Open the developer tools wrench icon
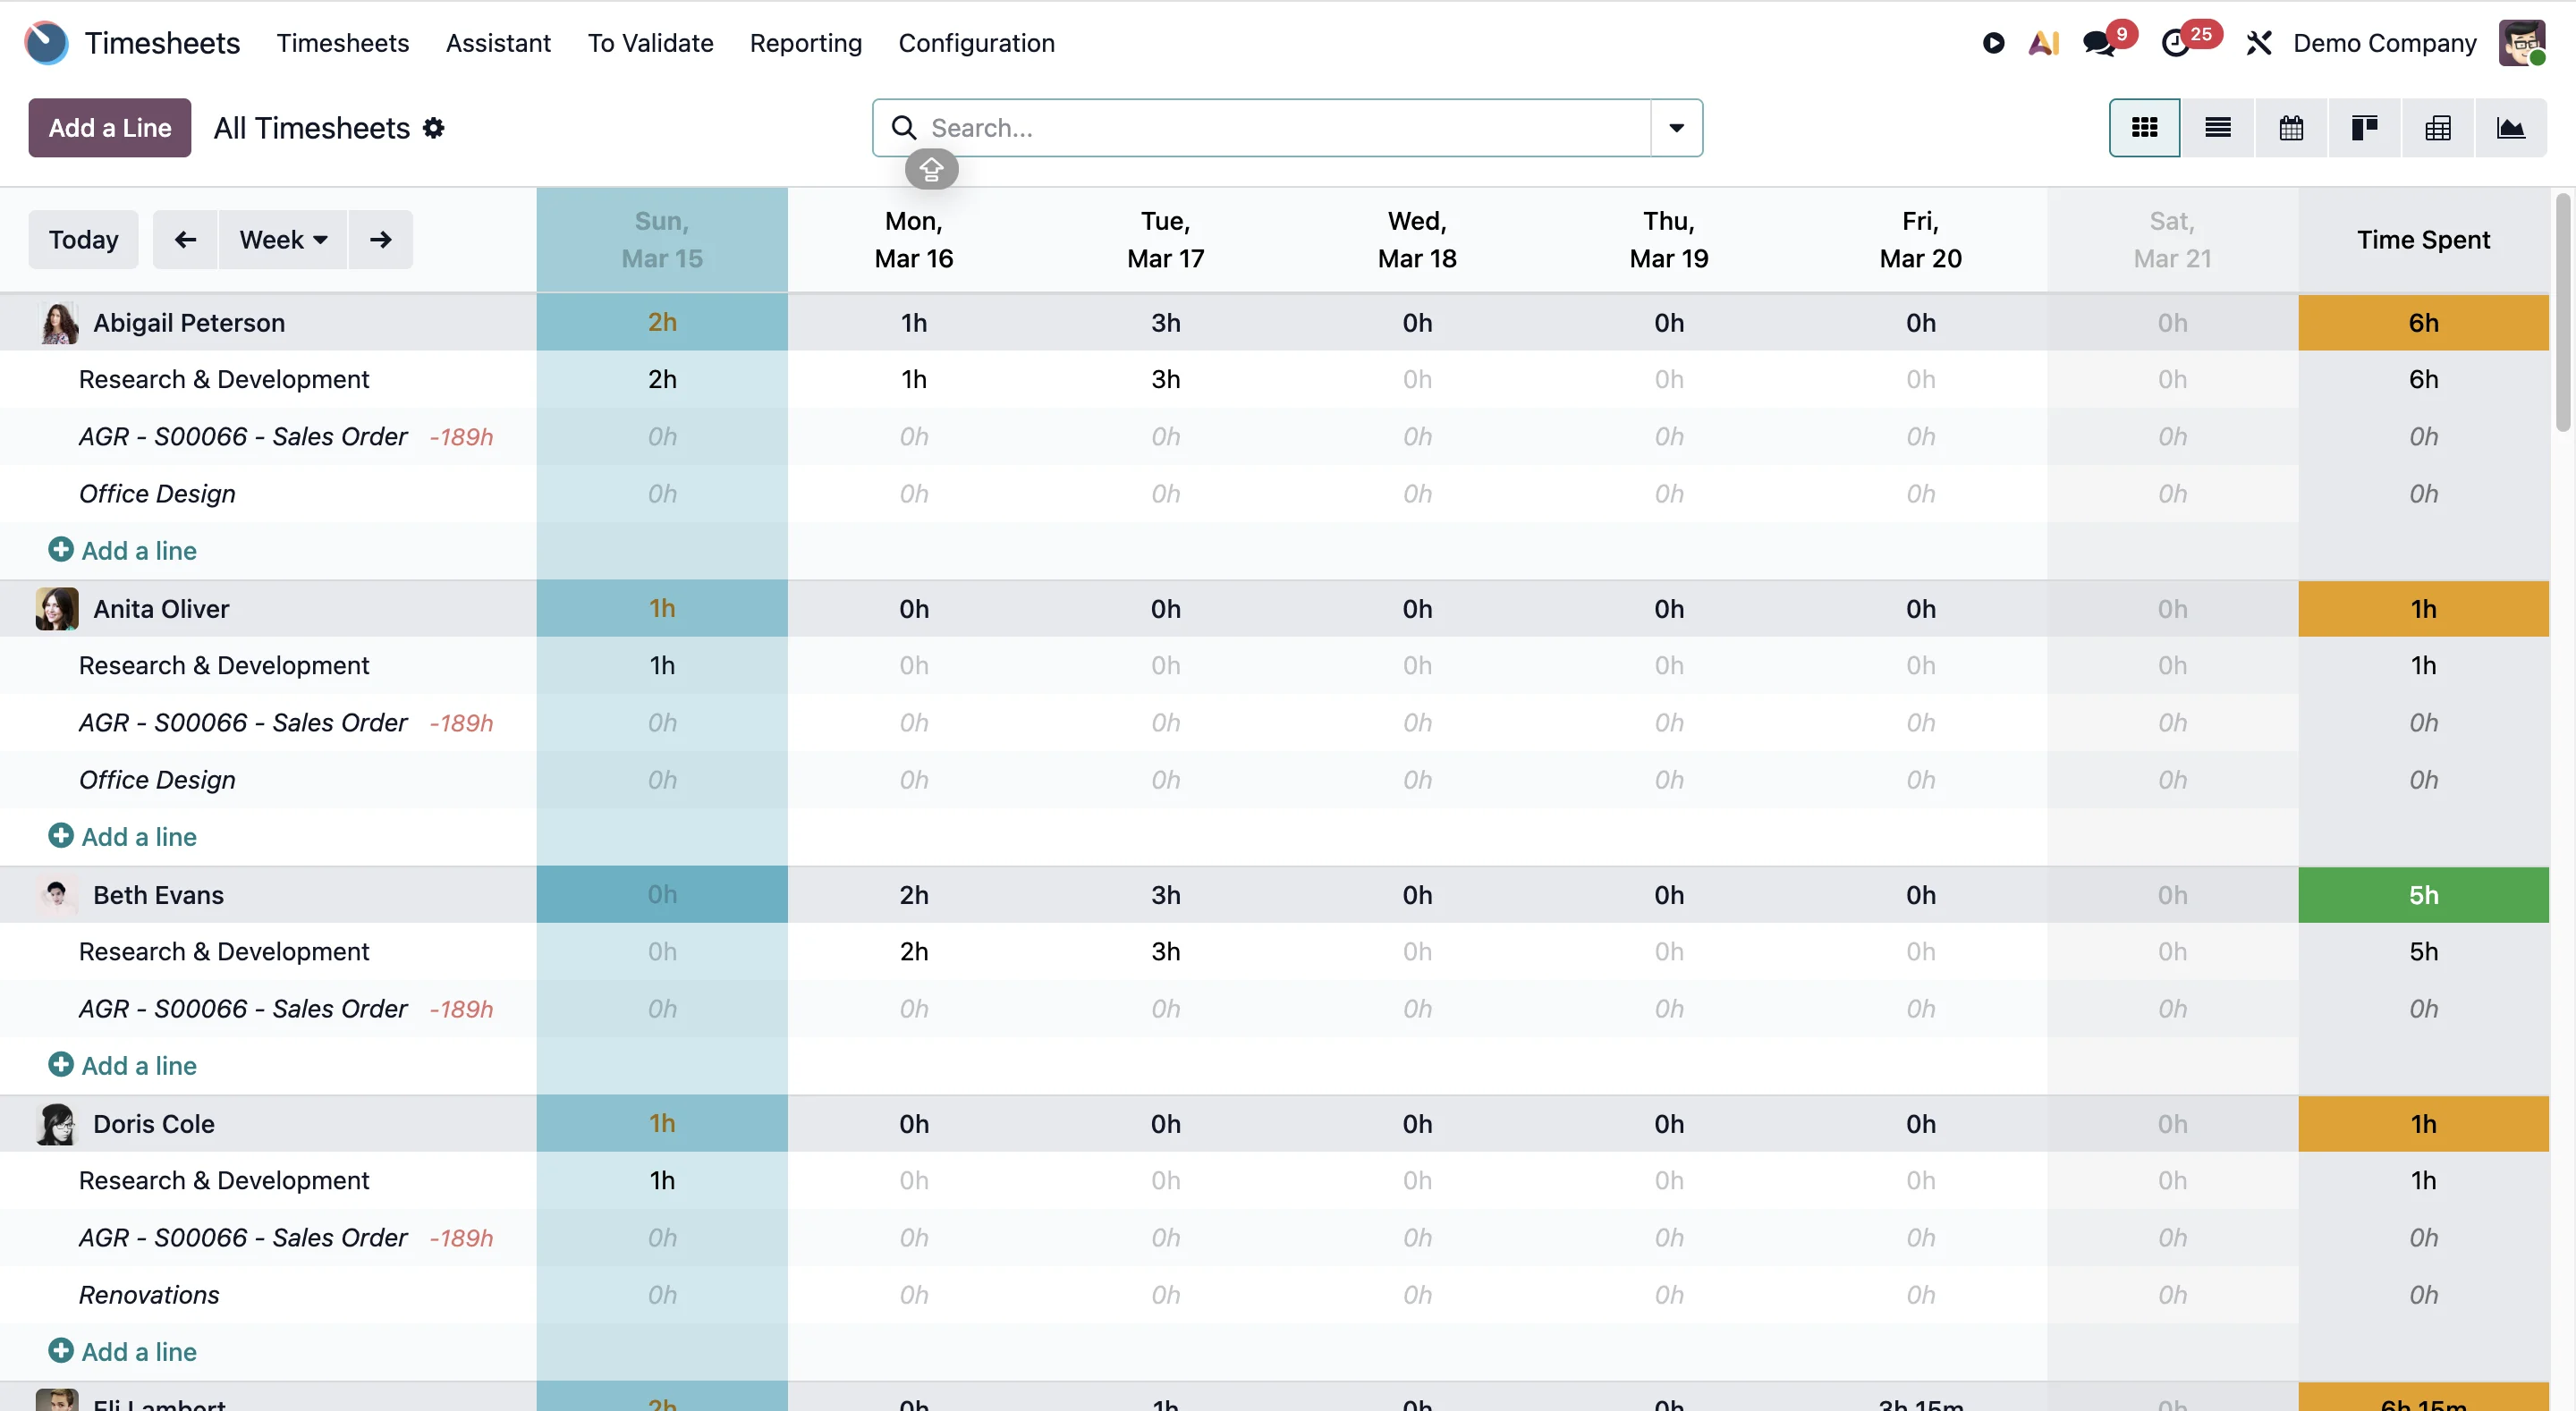The height and width of the screenshot is (1411, 2576). [x=2259, y=43]
